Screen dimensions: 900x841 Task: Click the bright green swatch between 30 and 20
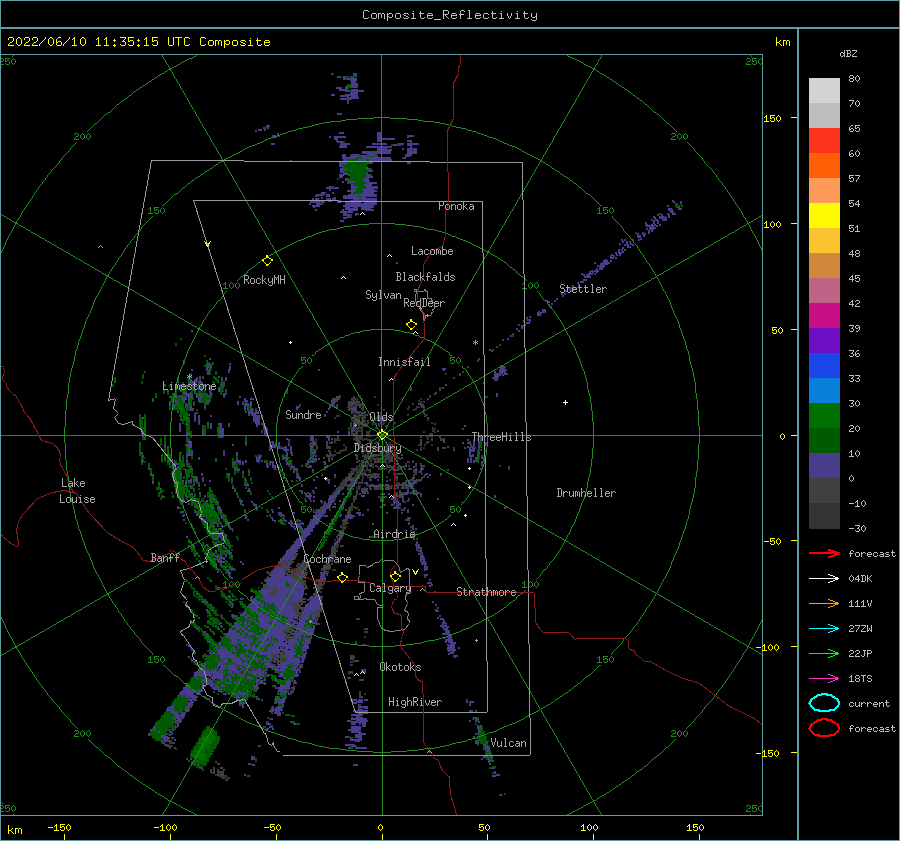coord(824,416)
